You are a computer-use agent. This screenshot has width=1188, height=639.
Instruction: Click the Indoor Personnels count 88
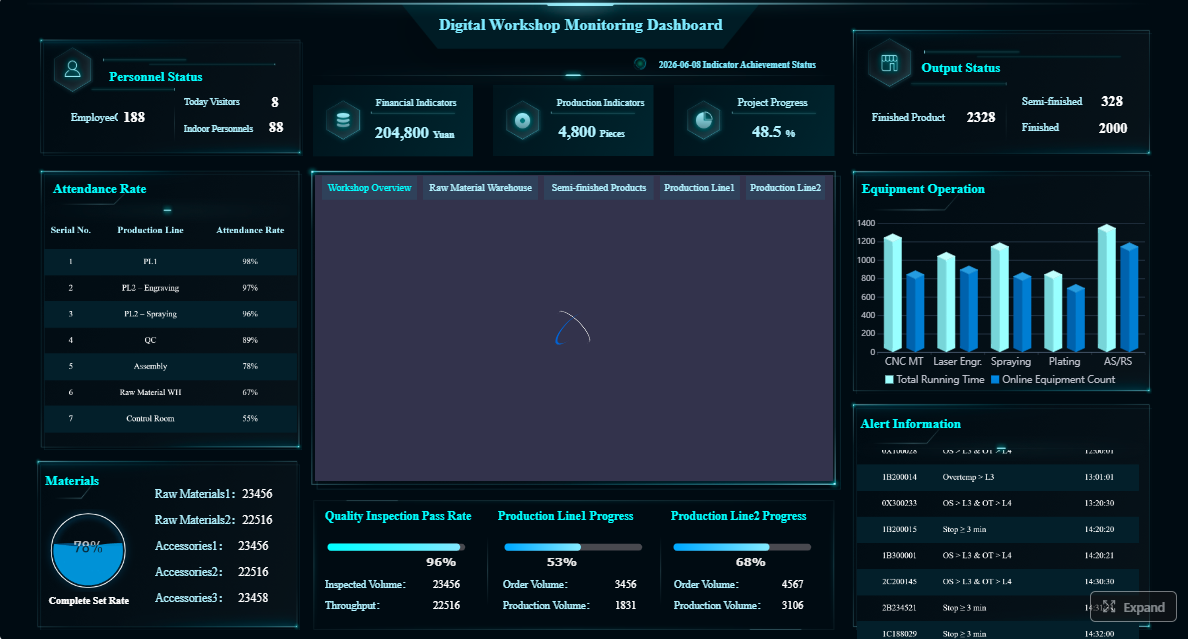coord(276,128)
